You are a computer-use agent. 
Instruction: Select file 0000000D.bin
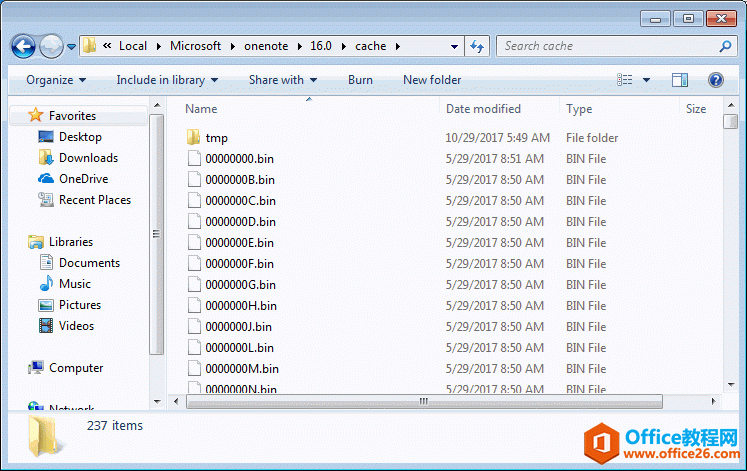click(x=240, y=221)
